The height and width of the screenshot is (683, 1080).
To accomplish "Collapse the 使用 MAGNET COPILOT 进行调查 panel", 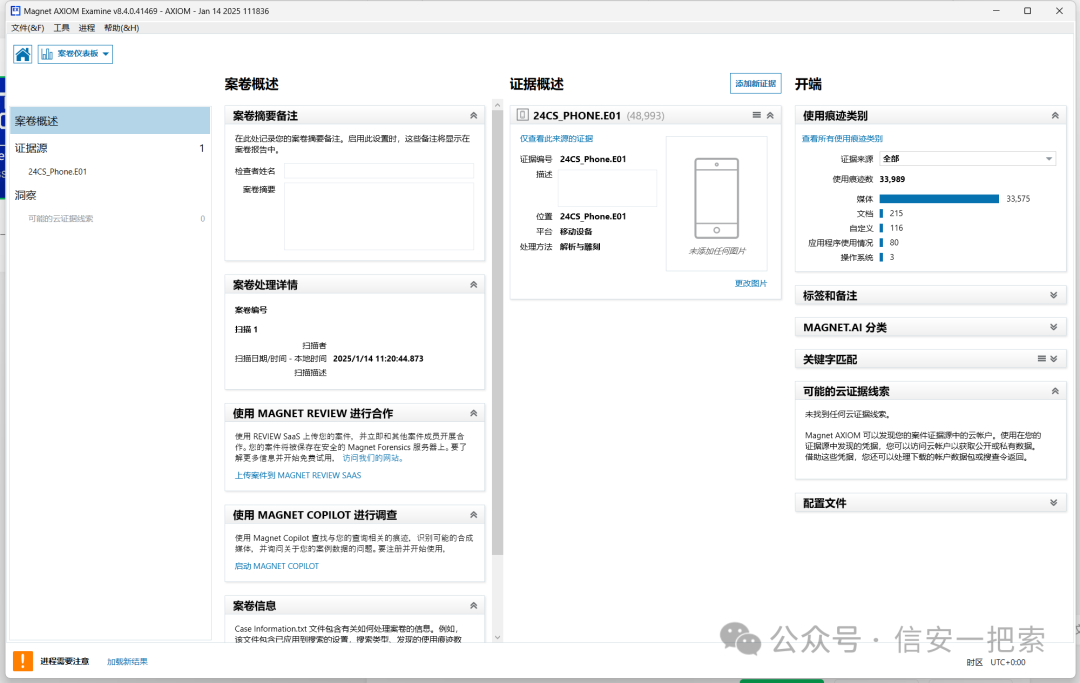I will point(473,515).
